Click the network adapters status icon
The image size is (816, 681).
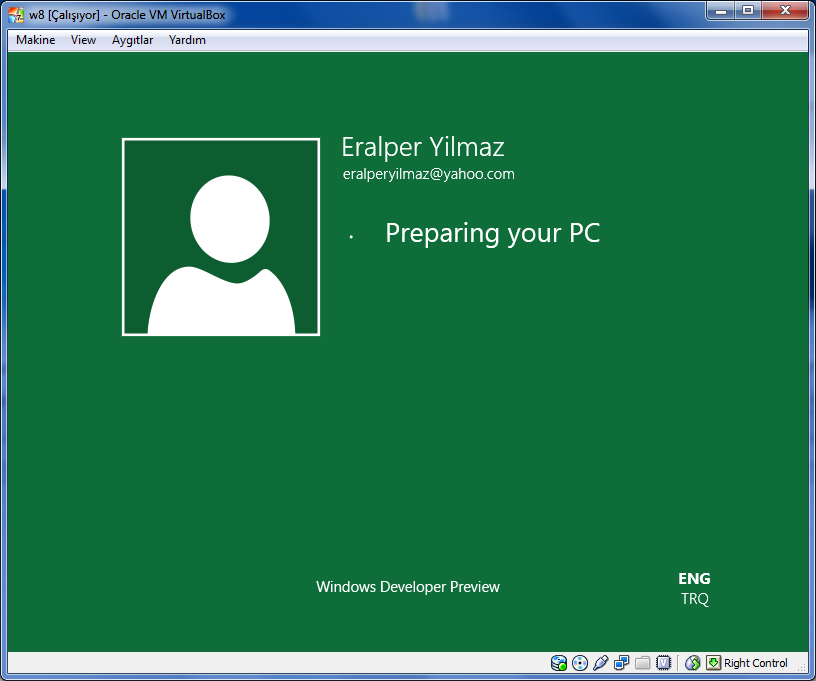tap(621, 663)
